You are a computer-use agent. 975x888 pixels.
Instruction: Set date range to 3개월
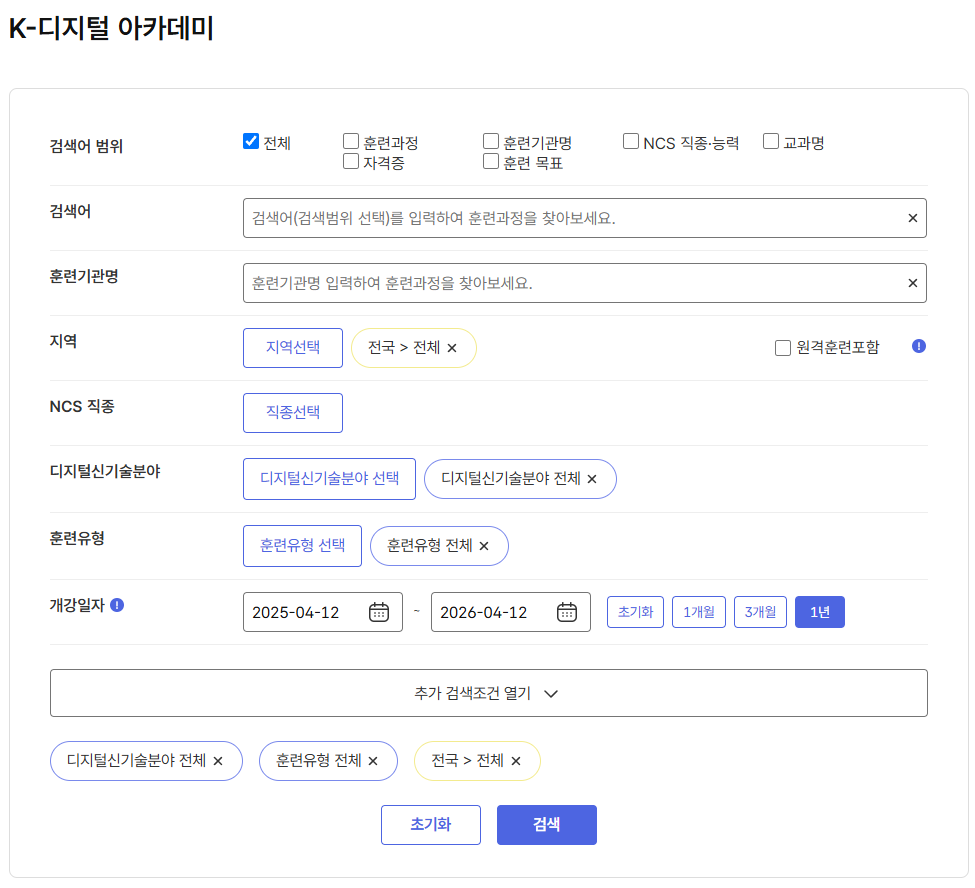(760, 612)
